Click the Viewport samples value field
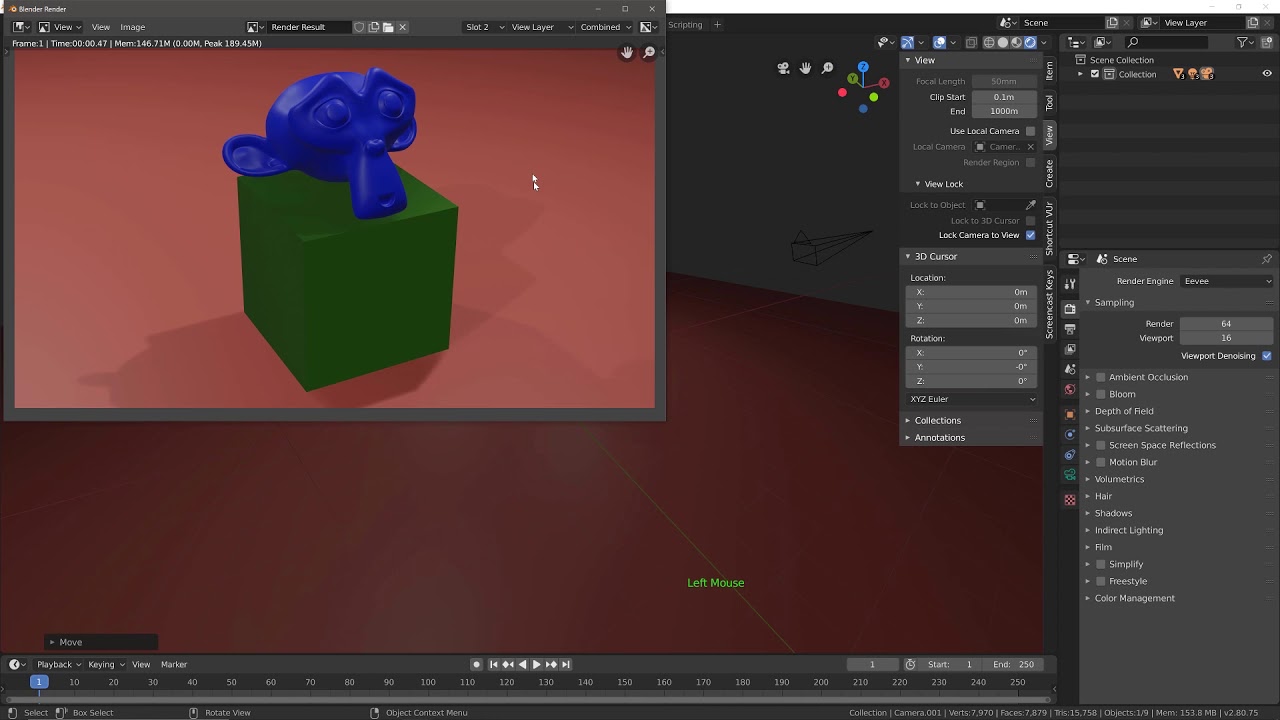The height and width of the screenshot is (720, 1280). [1226, 338]
